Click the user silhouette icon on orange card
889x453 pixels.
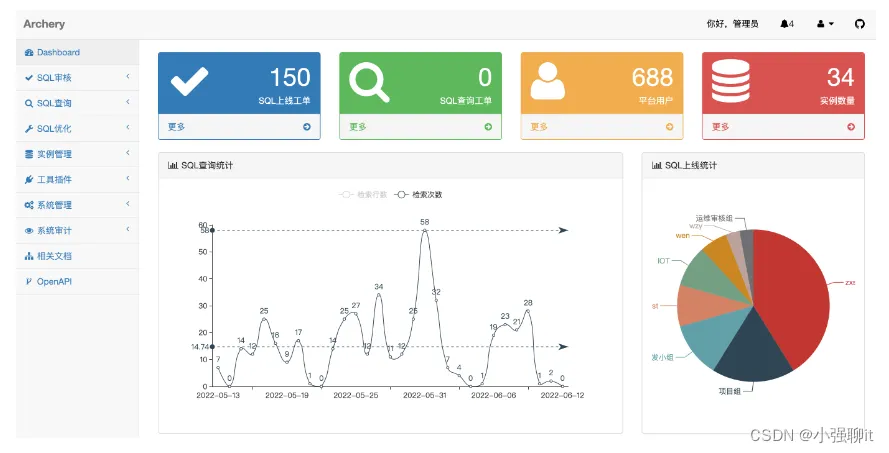pos(548,81)
